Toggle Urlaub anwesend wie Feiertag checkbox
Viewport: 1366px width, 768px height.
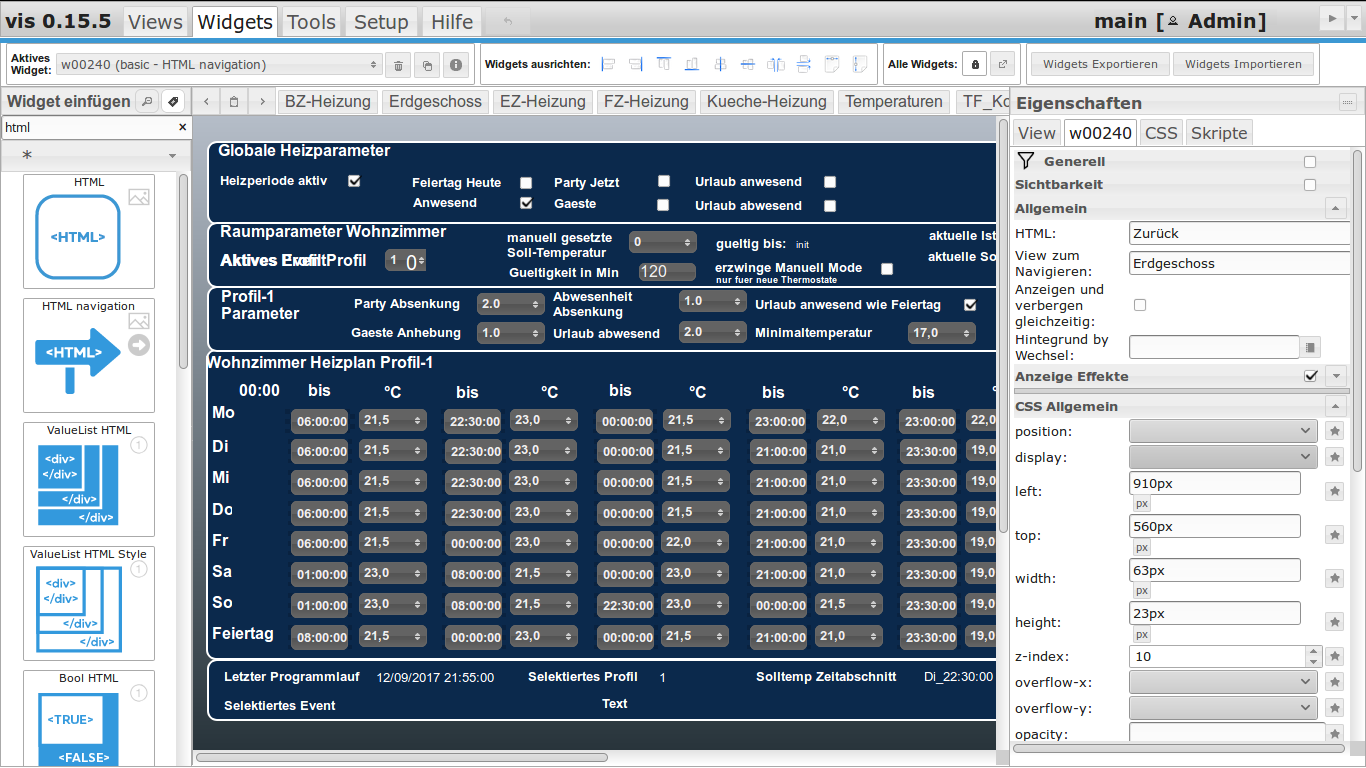coord(970,305)
